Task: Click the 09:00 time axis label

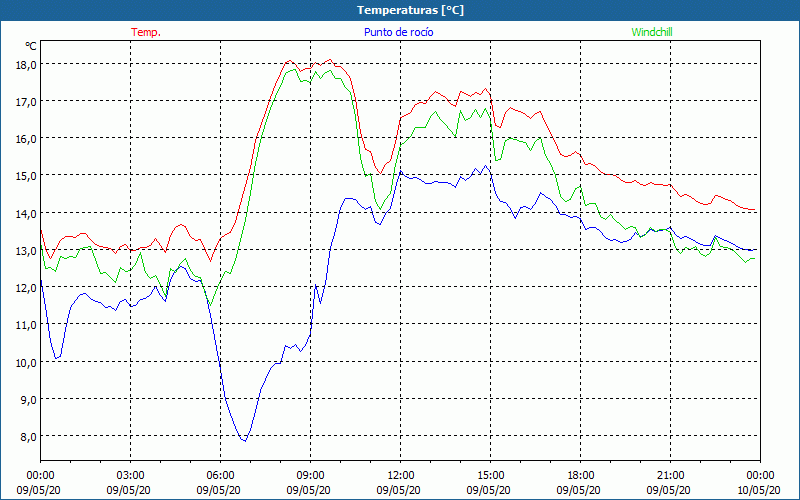Action: [310, 476]
